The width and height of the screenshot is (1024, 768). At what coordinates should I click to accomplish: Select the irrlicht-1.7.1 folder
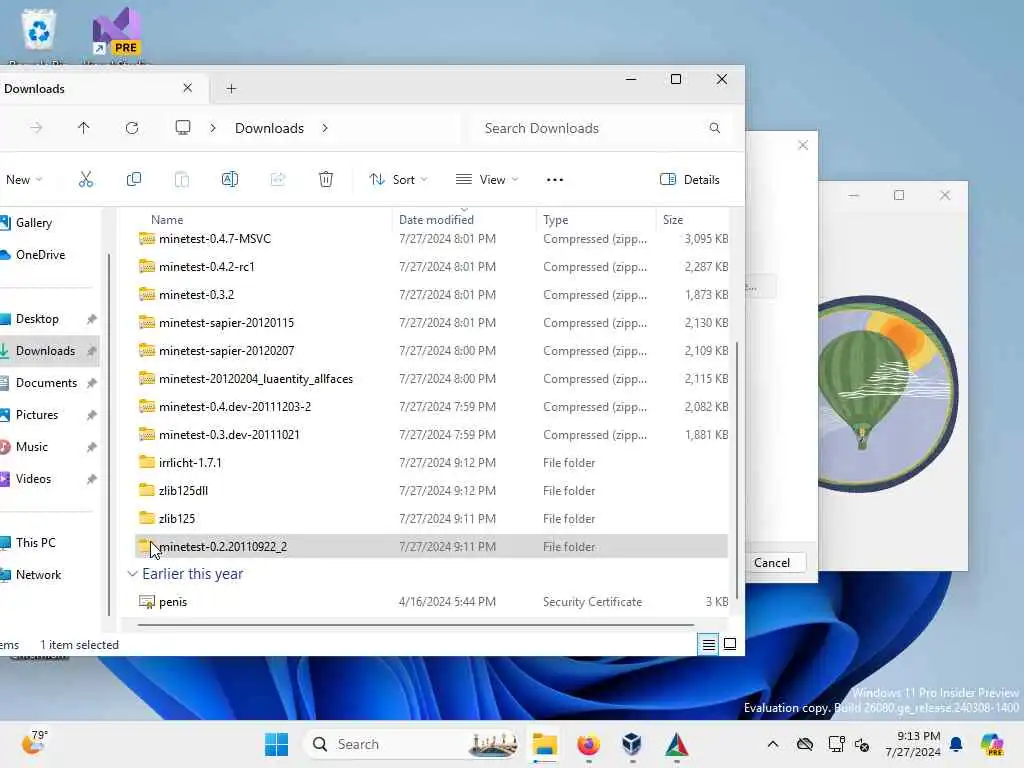431,462
